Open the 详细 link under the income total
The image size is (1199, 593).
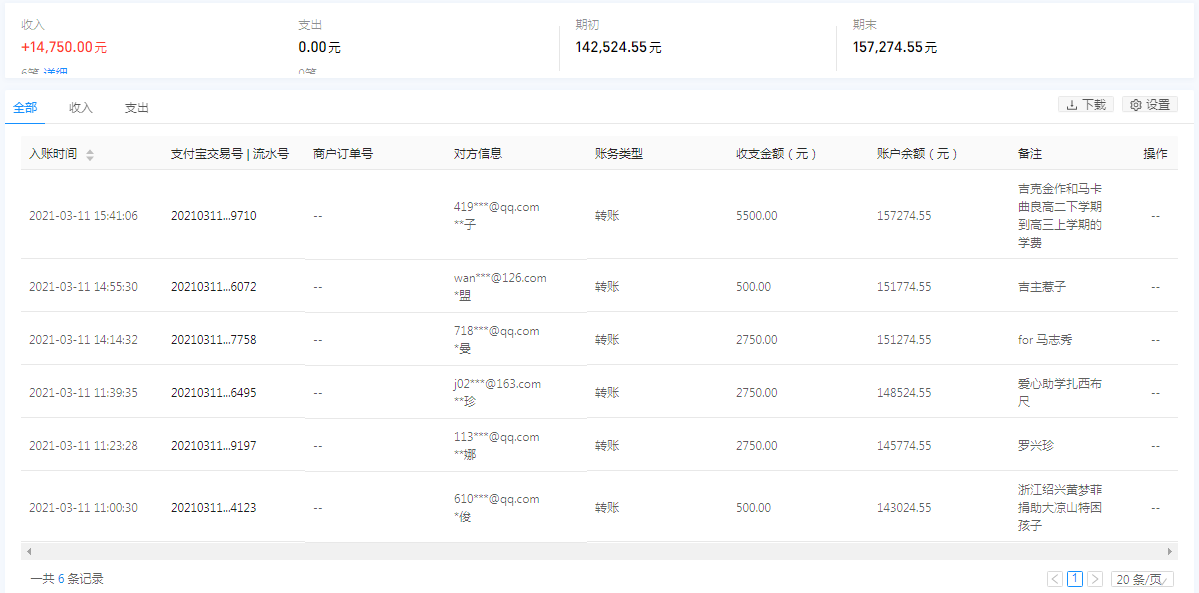click(56, 72)
